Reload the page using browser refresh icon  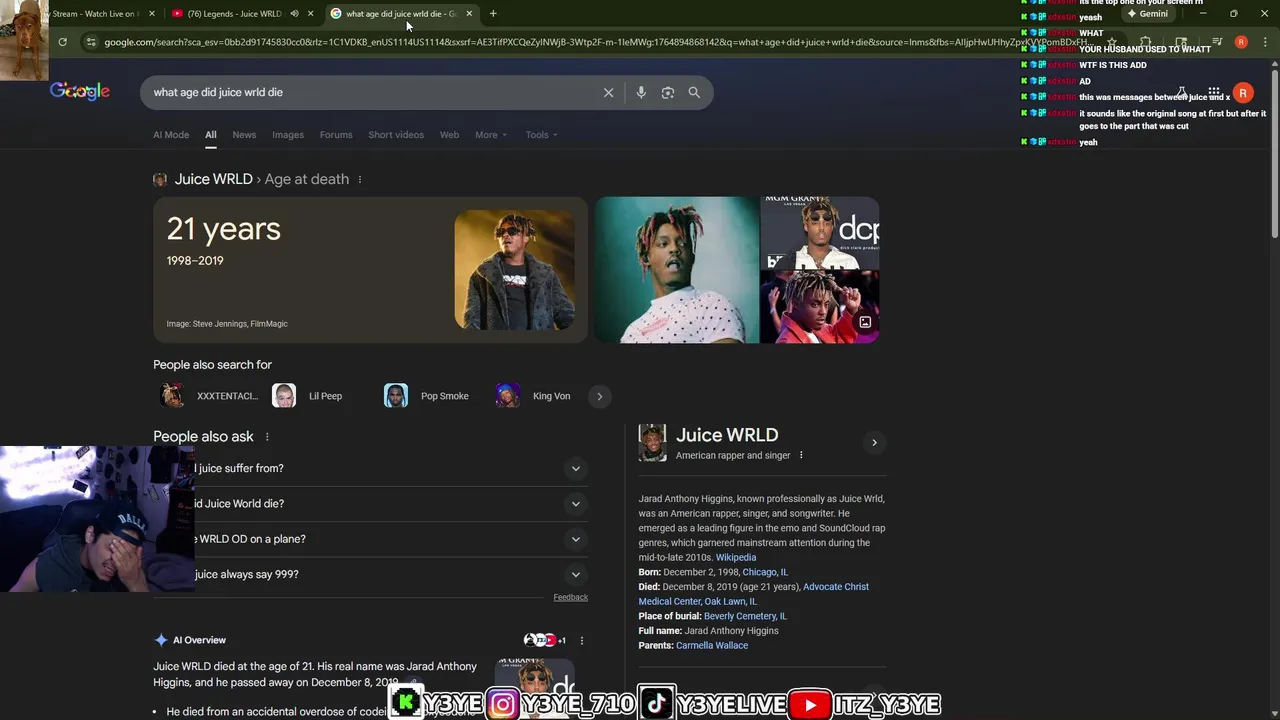click(x=62, y=42)
